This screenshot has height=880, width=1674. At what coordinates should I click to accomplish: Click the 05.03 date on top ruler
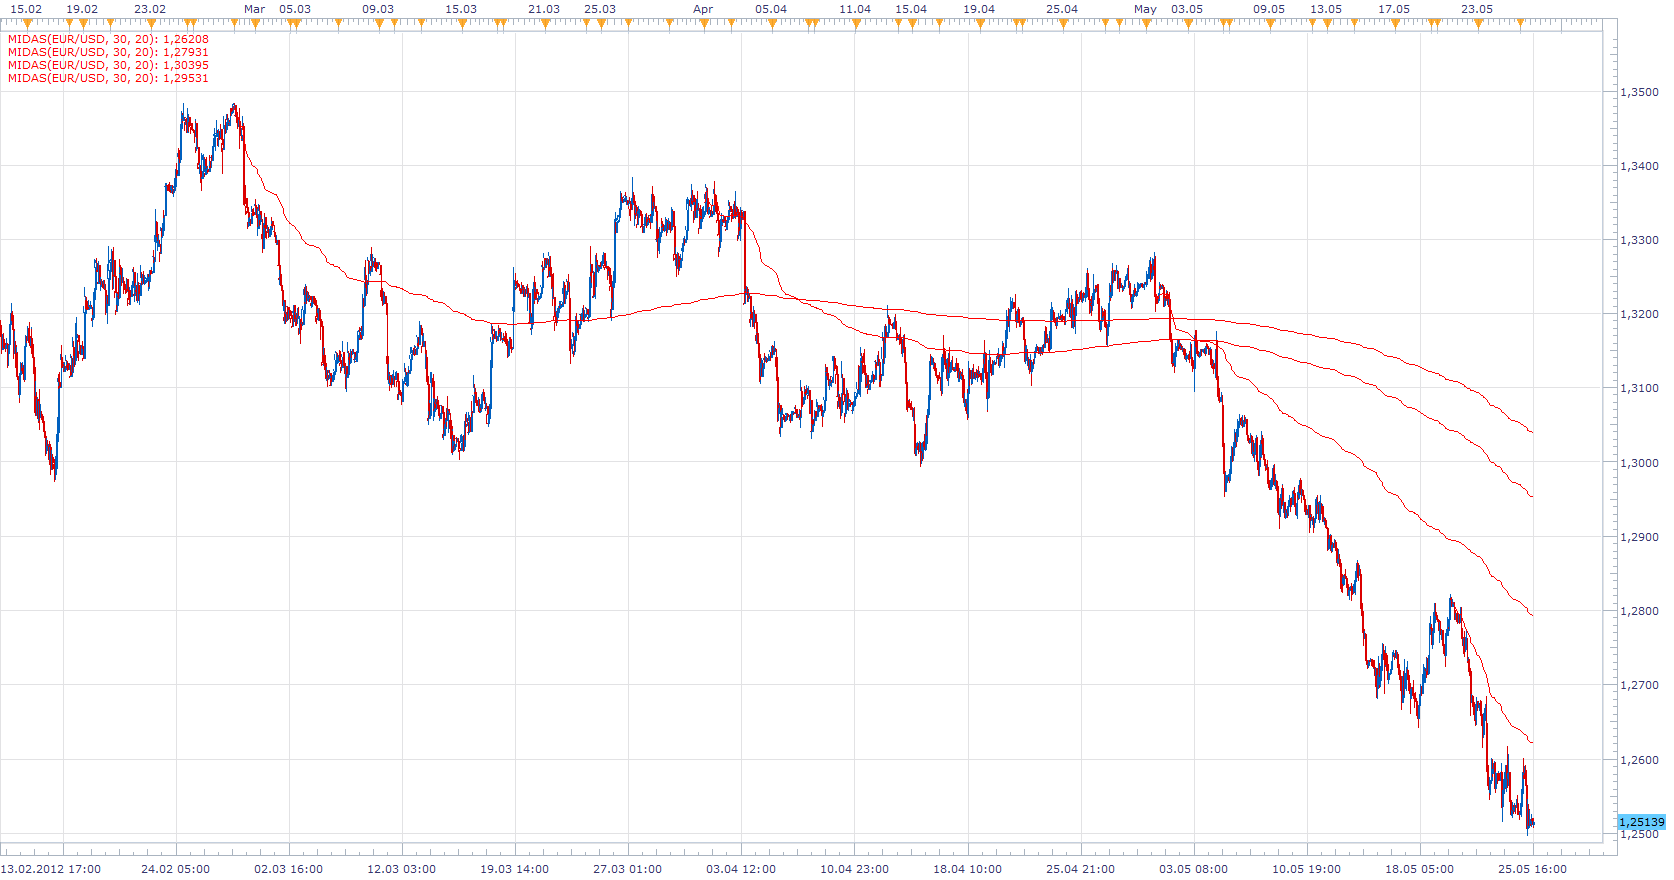(295, 9)
